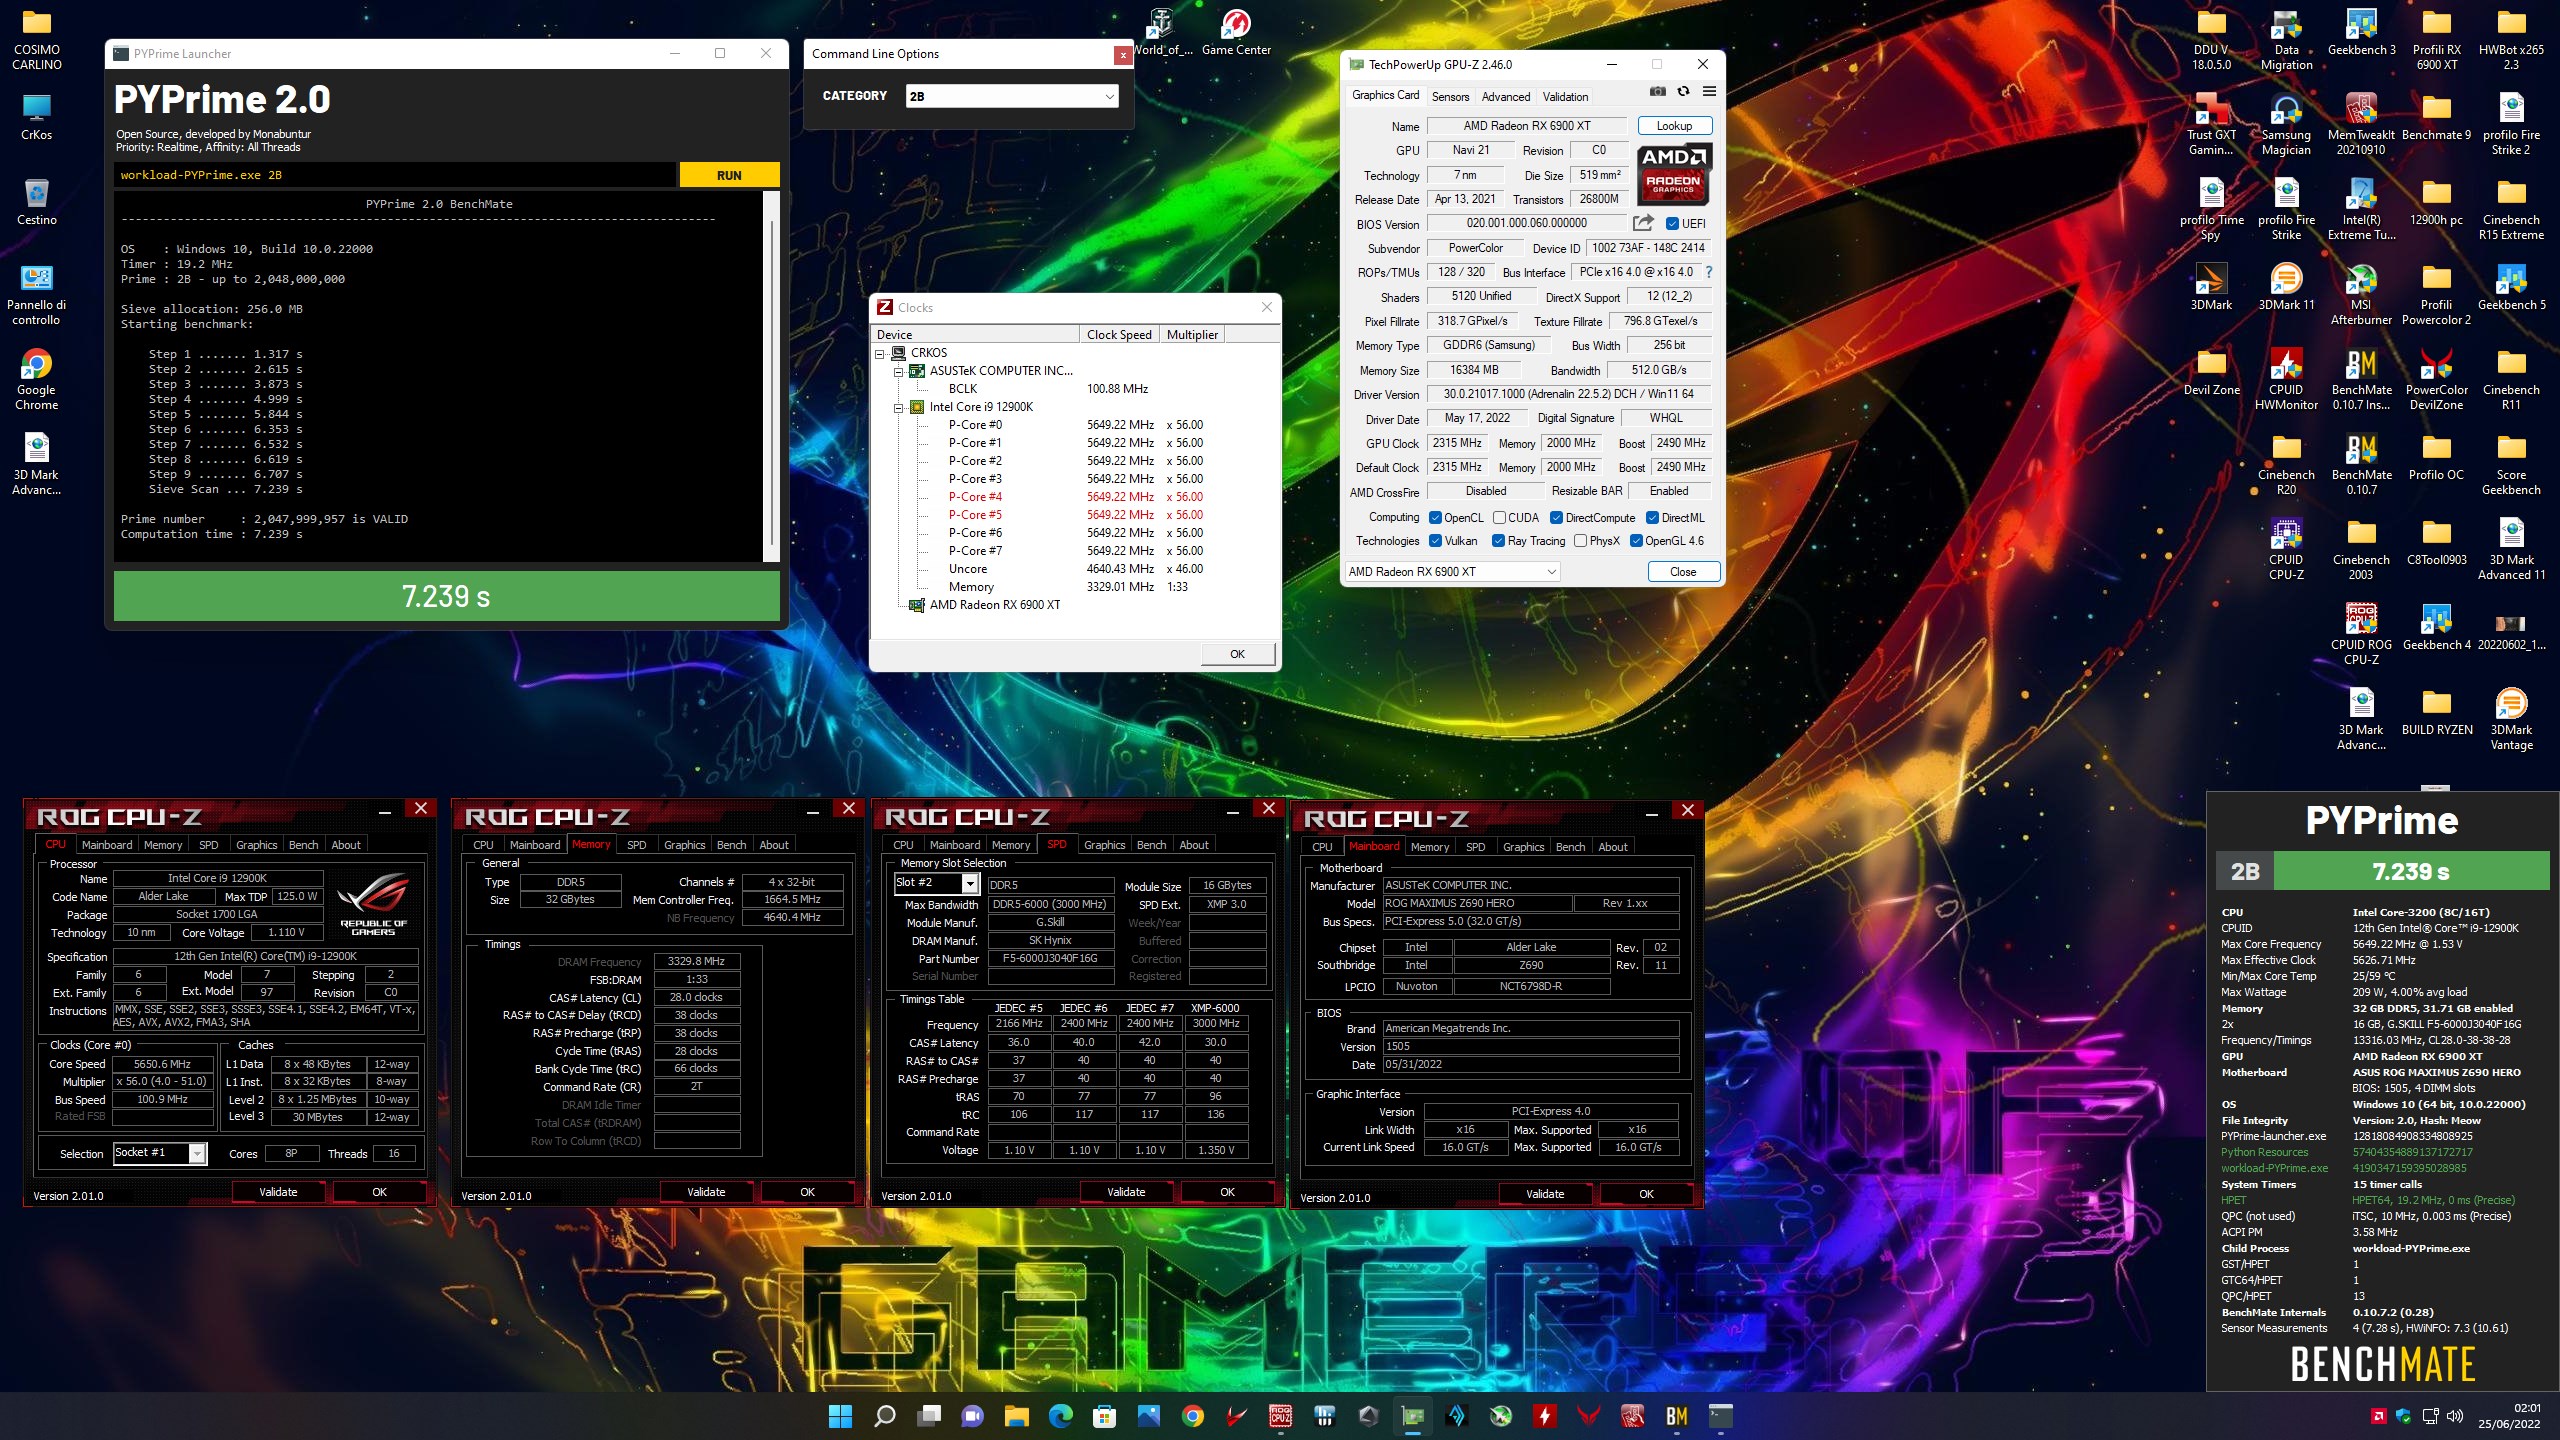Switch to the Validation tab in GPU-Z

pyautogui.click(x=1565, y=97)
